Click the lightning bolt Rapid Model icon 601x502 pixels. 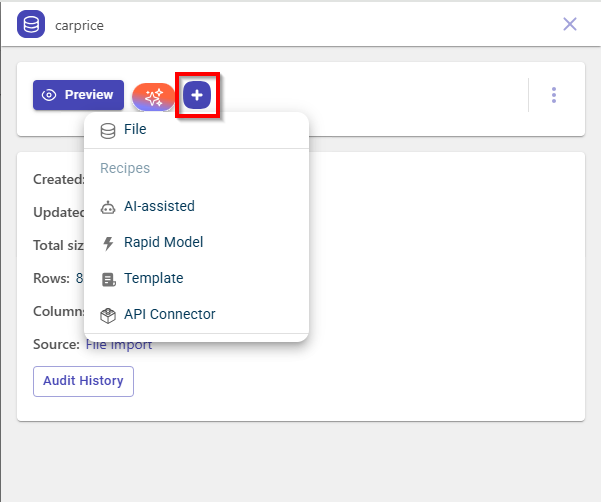108,243
